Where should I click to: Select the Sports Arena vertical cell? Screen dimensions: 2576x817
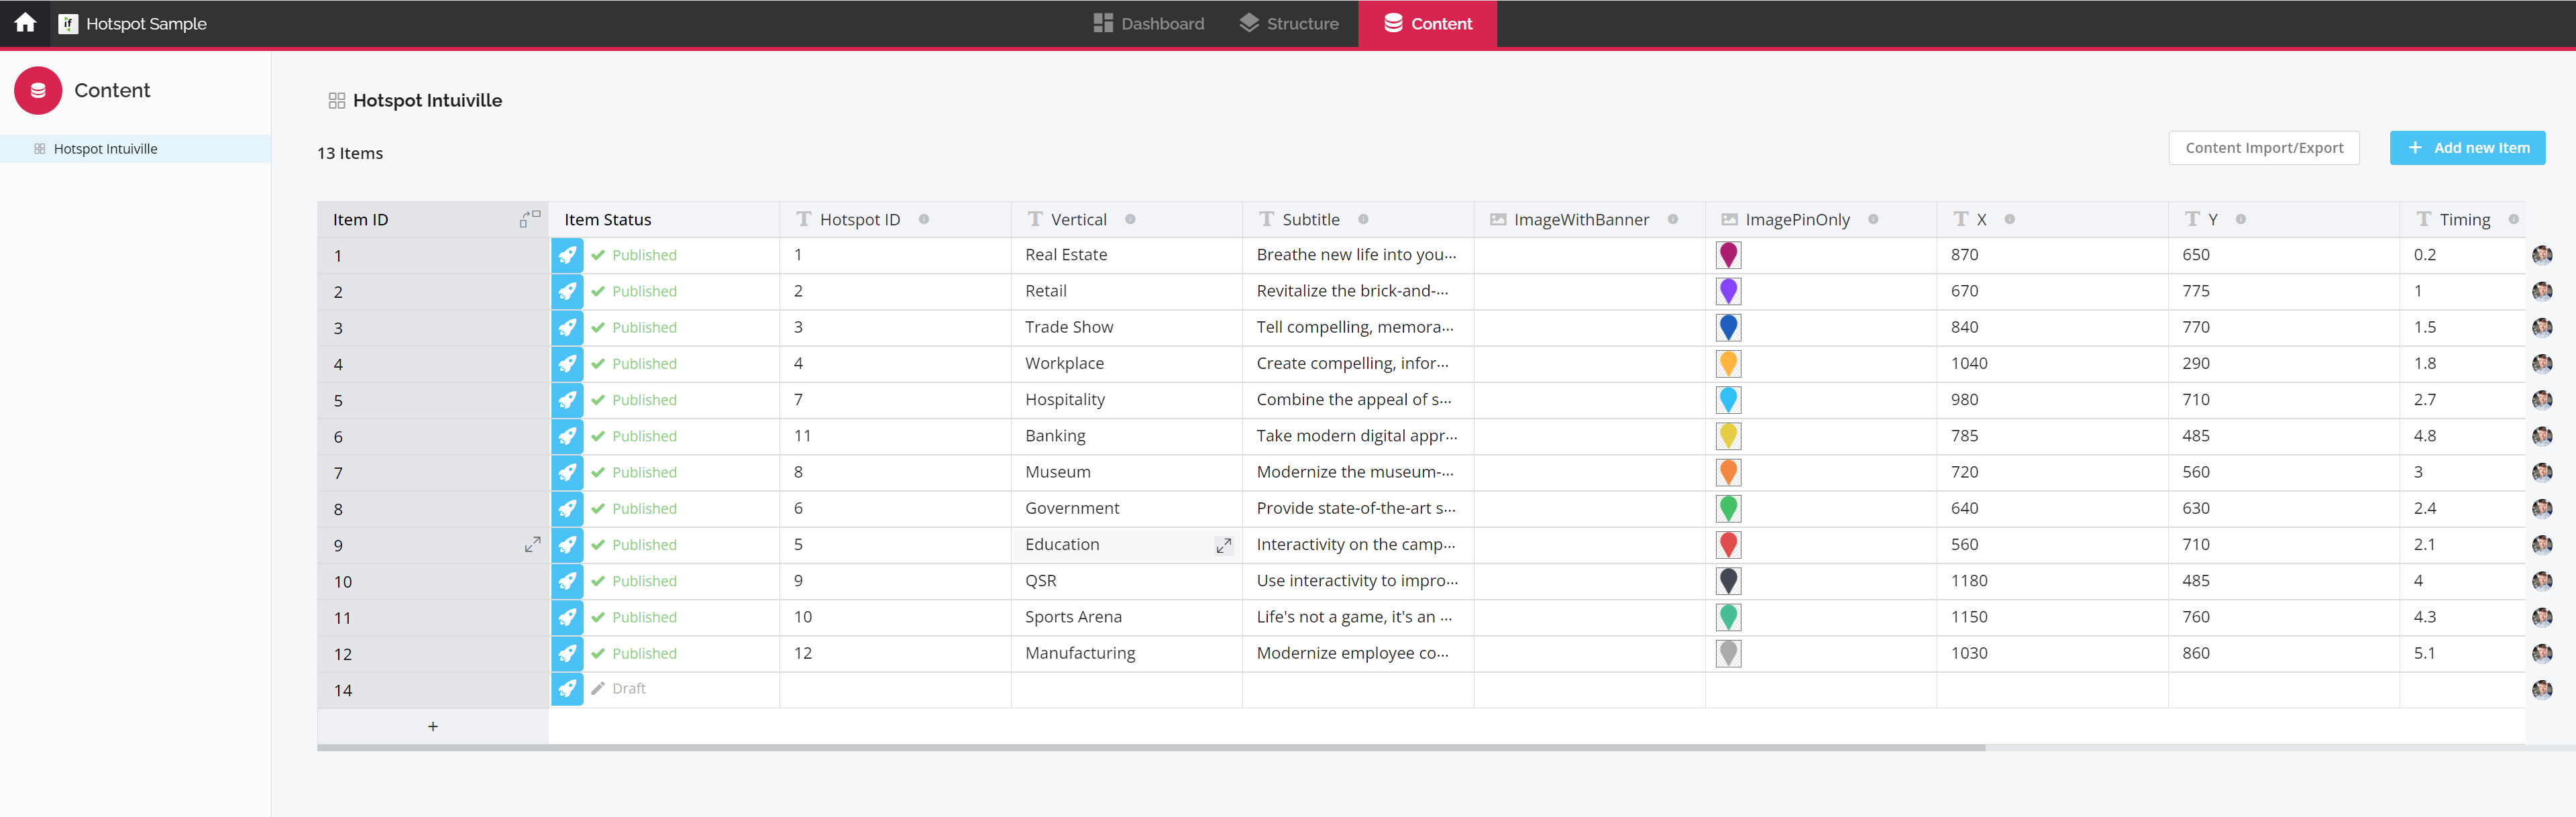pos(1127,617)
